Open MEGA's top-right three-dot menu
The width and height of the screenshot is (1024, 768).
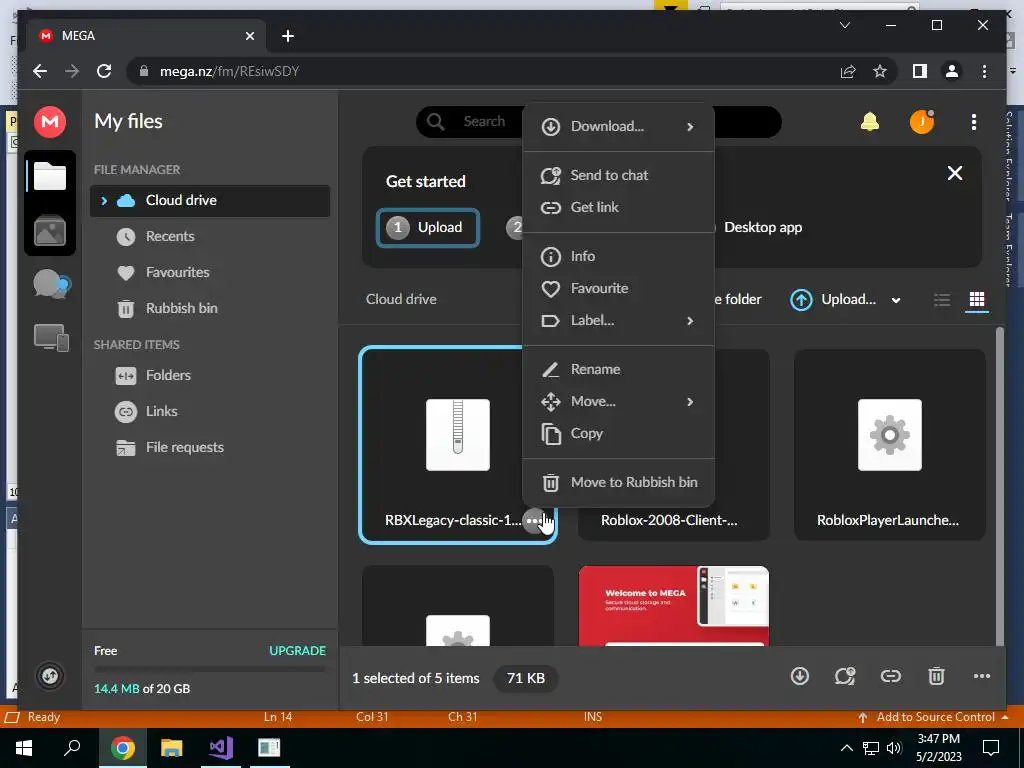pos(974,121)
